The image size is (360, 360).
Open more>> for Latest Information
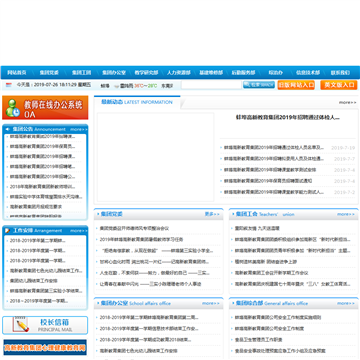[x=348, y=102]
